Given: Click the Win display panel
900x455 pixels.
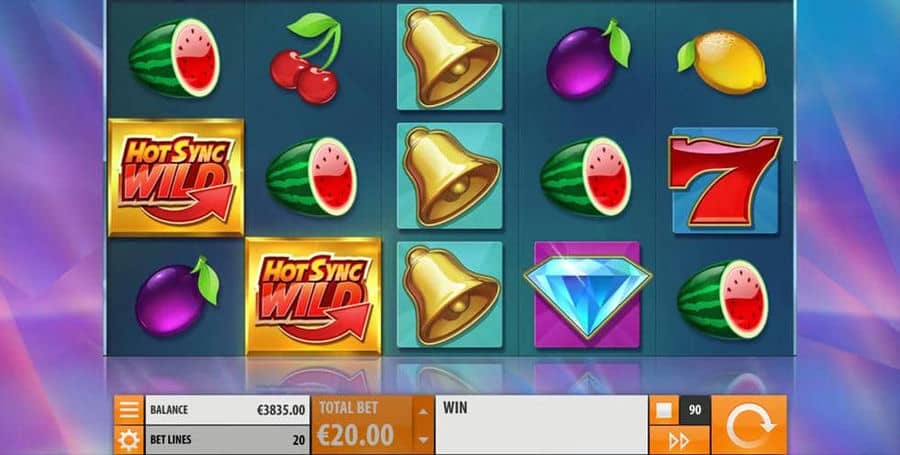Looking at the screenshot, I should 541,425.
